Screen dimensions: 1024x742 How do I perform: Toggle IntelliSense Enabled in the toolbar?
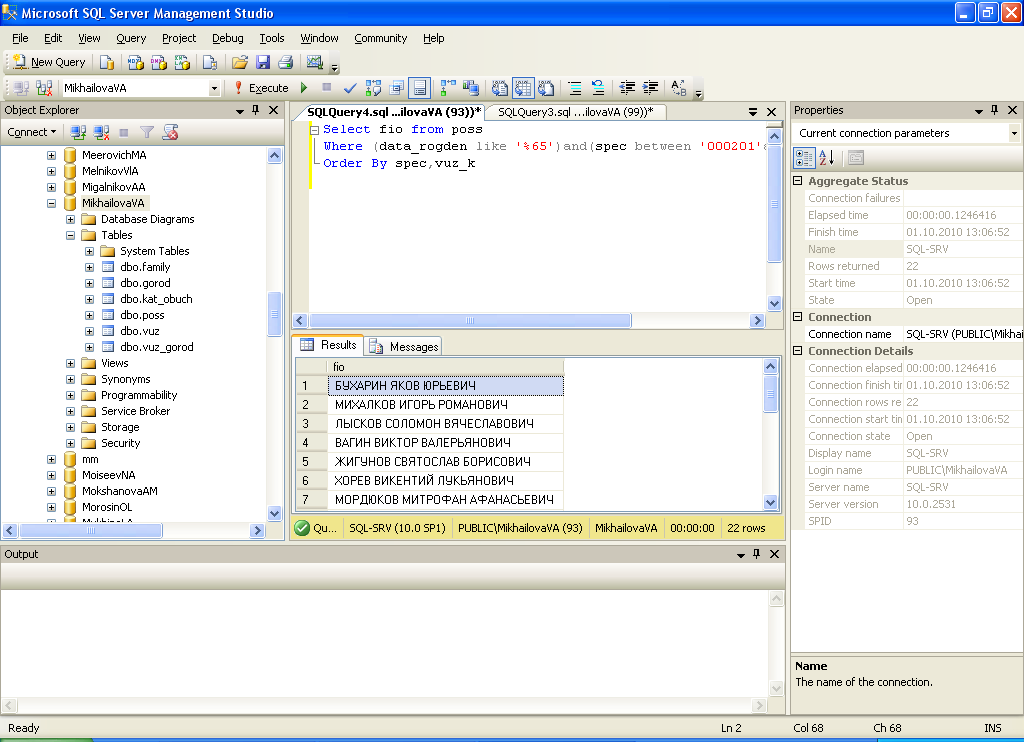[x=419, y=88]
